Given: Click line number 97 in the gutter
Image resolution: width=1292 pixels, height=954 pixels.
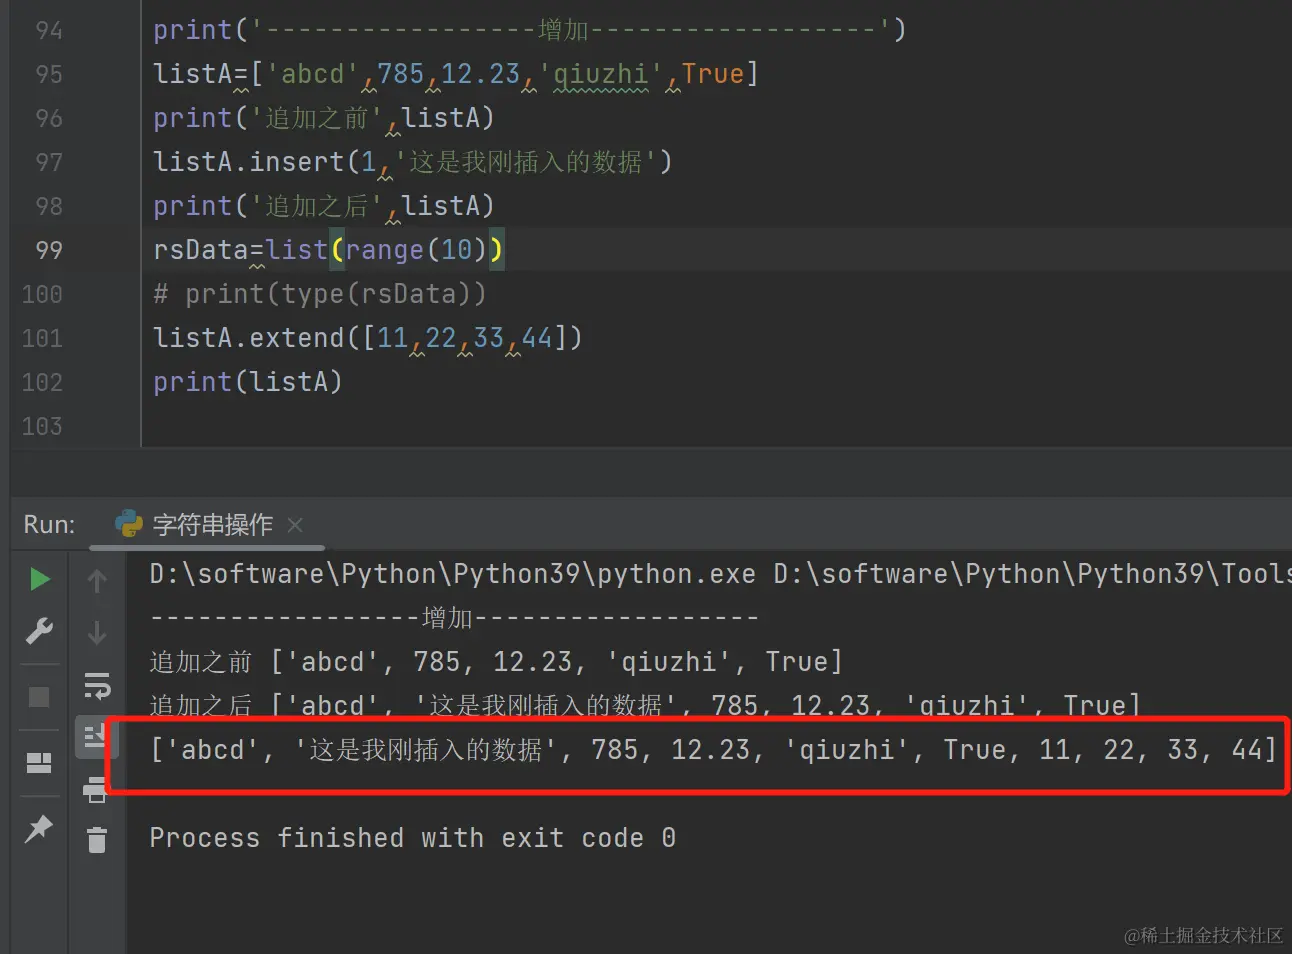Looking at the screenshot, I should 48,162.
